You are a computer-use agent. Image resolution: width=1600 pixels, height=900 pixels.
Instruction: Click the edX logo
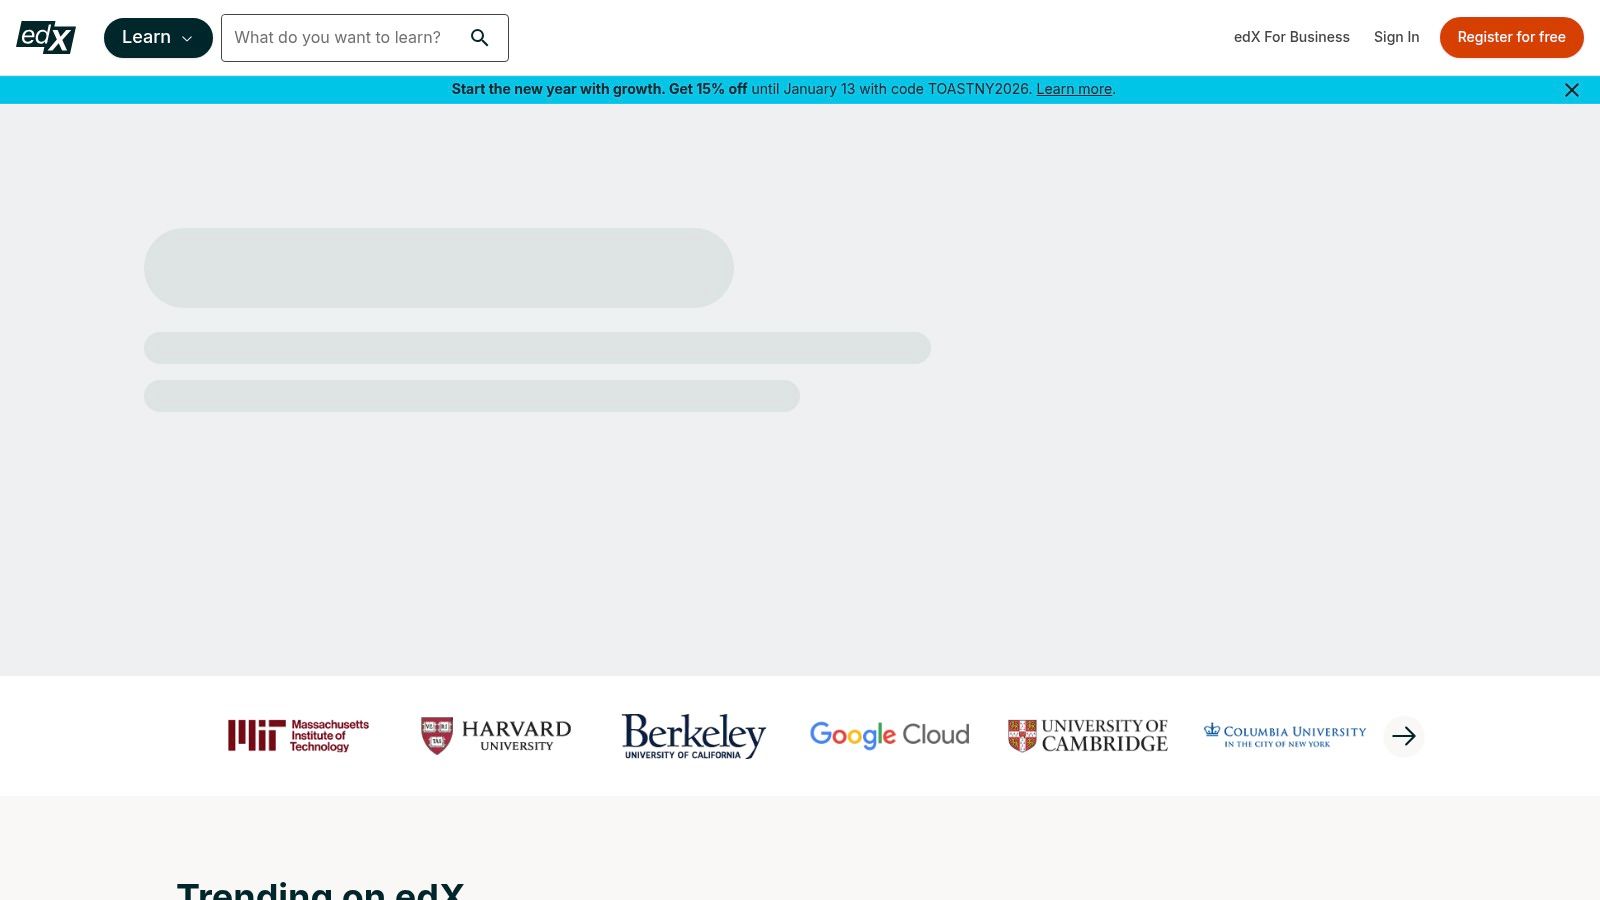pyautogui.click(x=45, y=37)
